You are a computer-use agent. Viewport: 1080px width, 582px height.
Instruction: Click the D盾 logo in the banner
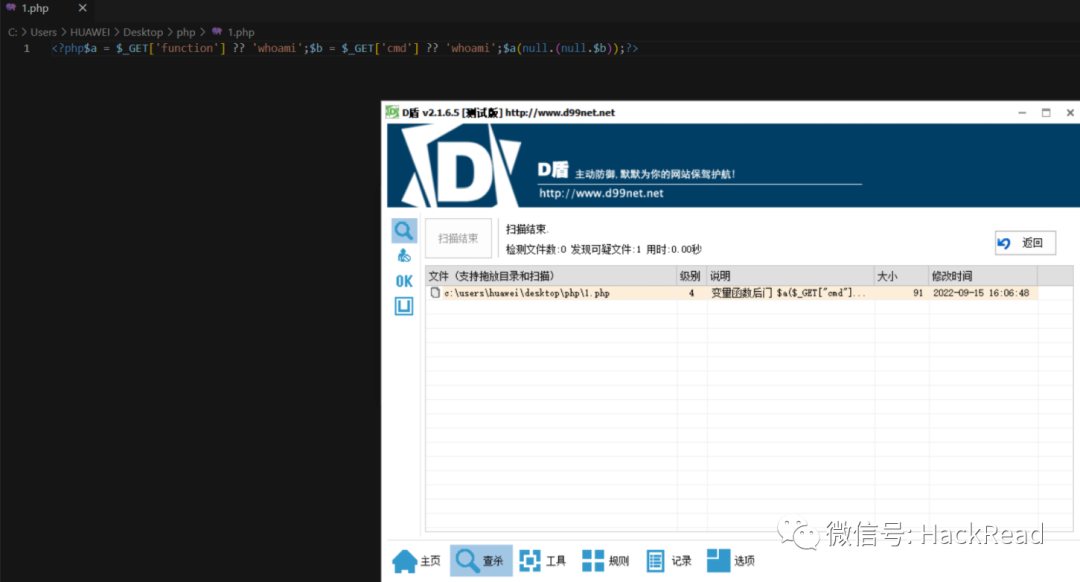click(x=460, y=166)
